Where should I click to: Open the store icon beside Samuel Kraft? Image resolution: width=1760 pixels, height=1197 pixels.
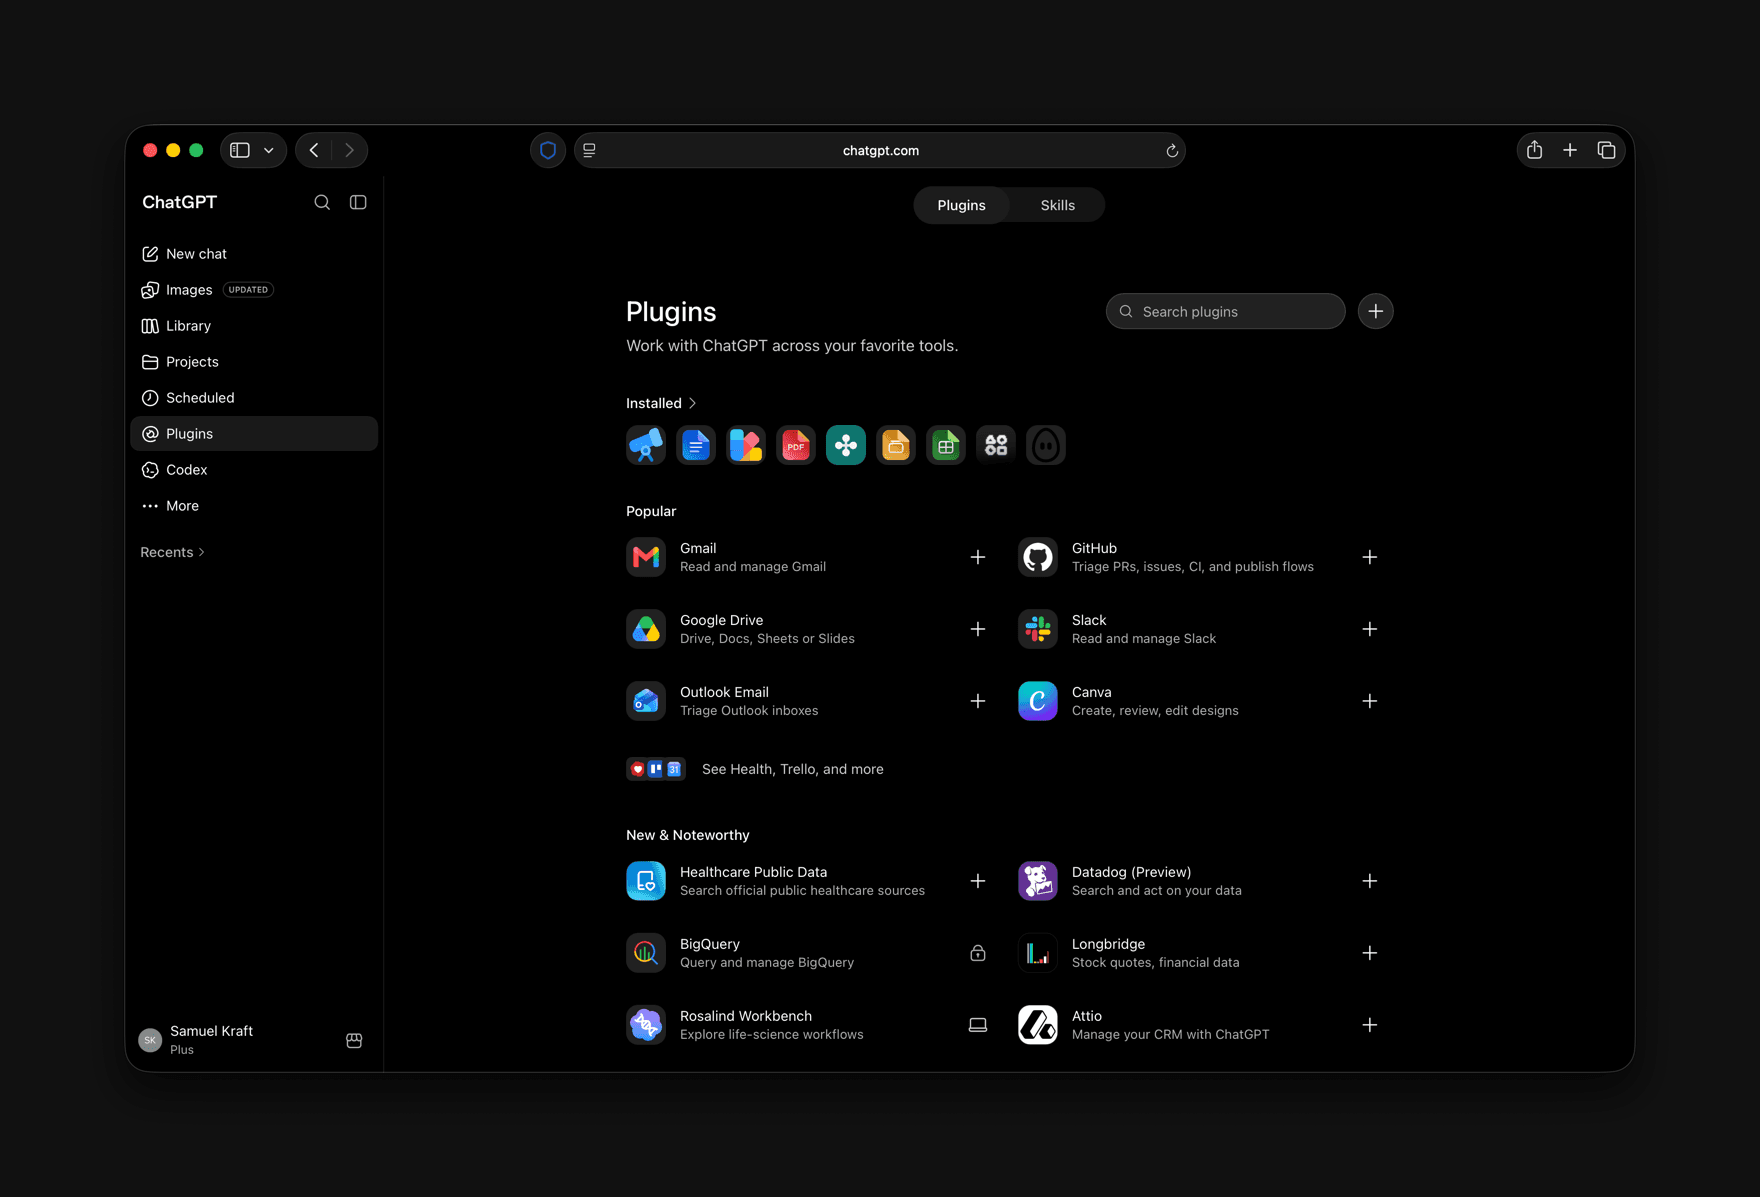click(354, 1040)
